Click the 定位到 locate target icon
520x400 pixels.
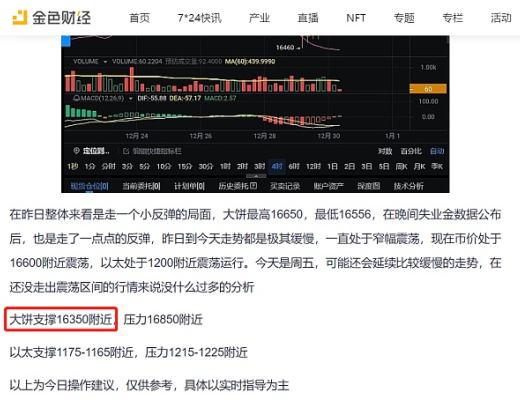coord(76,151)
